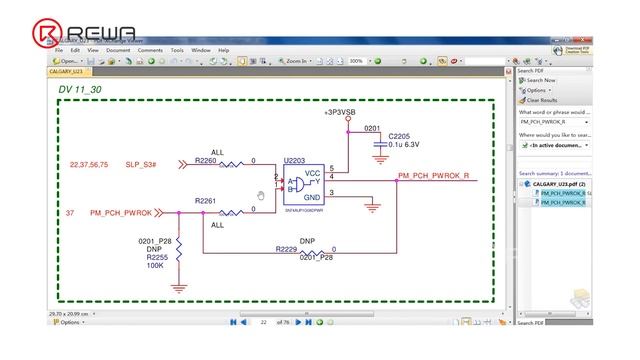Expand the Open button dropdown arrow

click(x=82, y=61)
